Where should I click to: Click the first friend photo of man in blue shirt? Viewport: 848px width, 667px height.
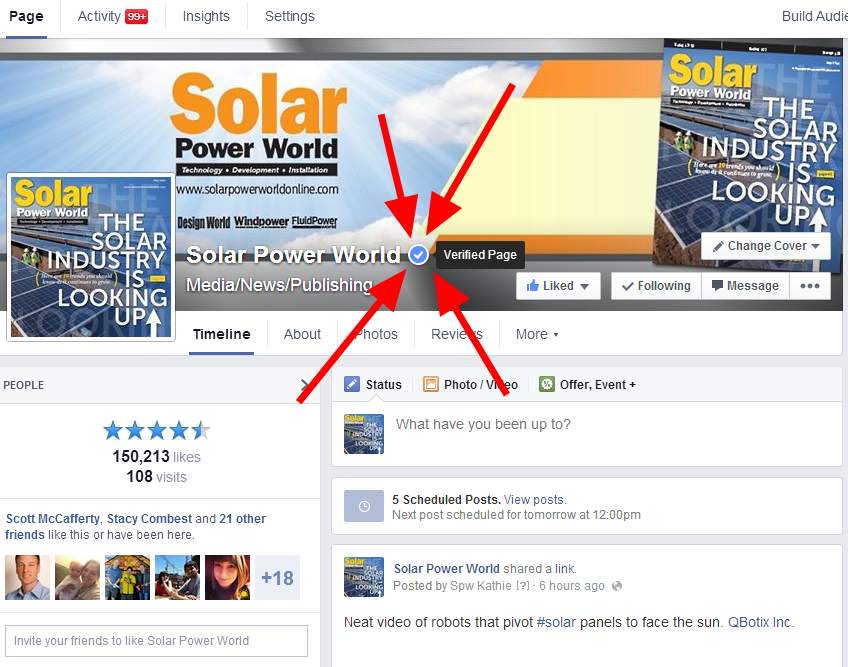coord(28,578)
